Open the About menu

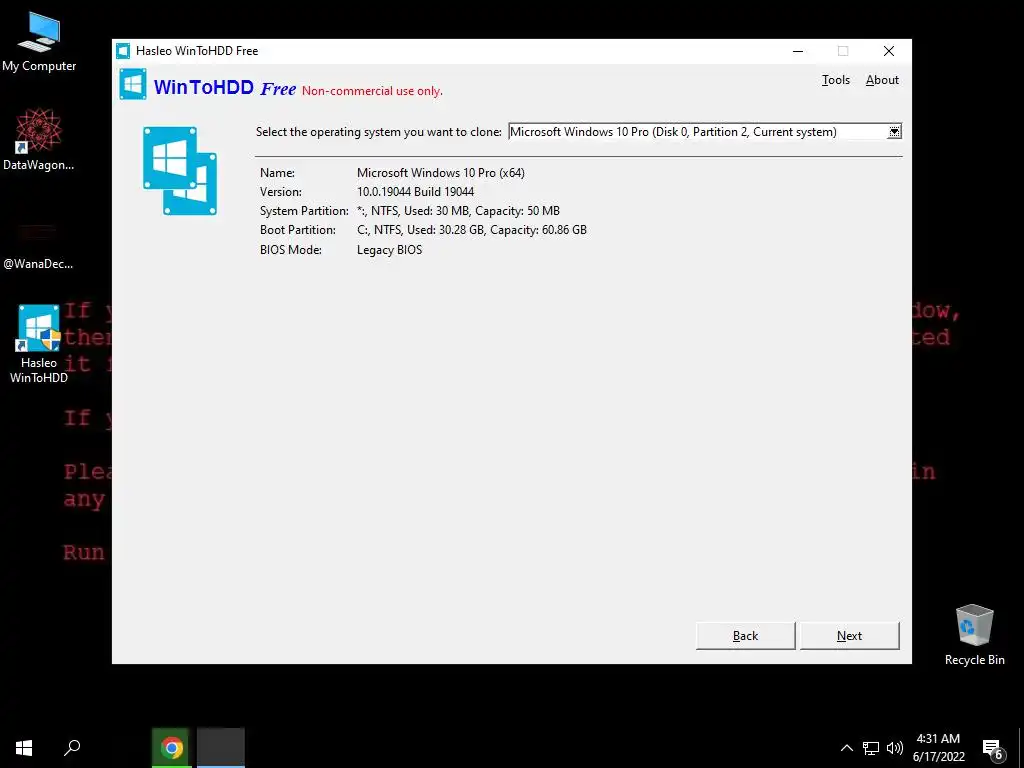(882, 80)
